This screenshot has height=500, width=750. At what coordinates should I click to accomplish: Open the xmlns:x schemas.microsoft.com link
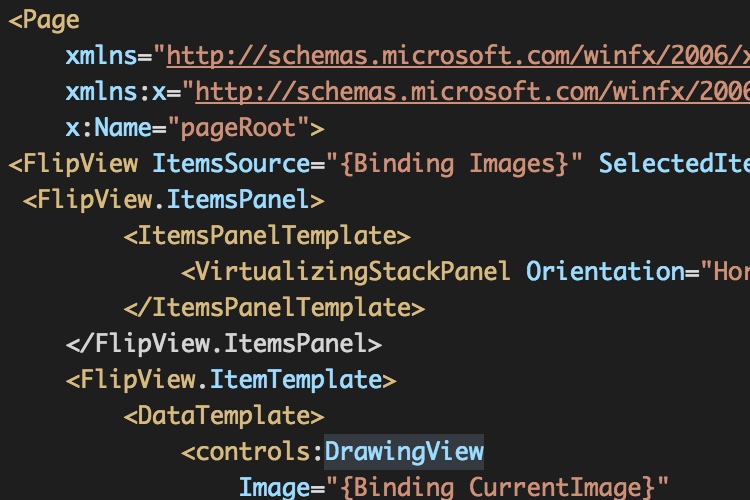point(472,92)
